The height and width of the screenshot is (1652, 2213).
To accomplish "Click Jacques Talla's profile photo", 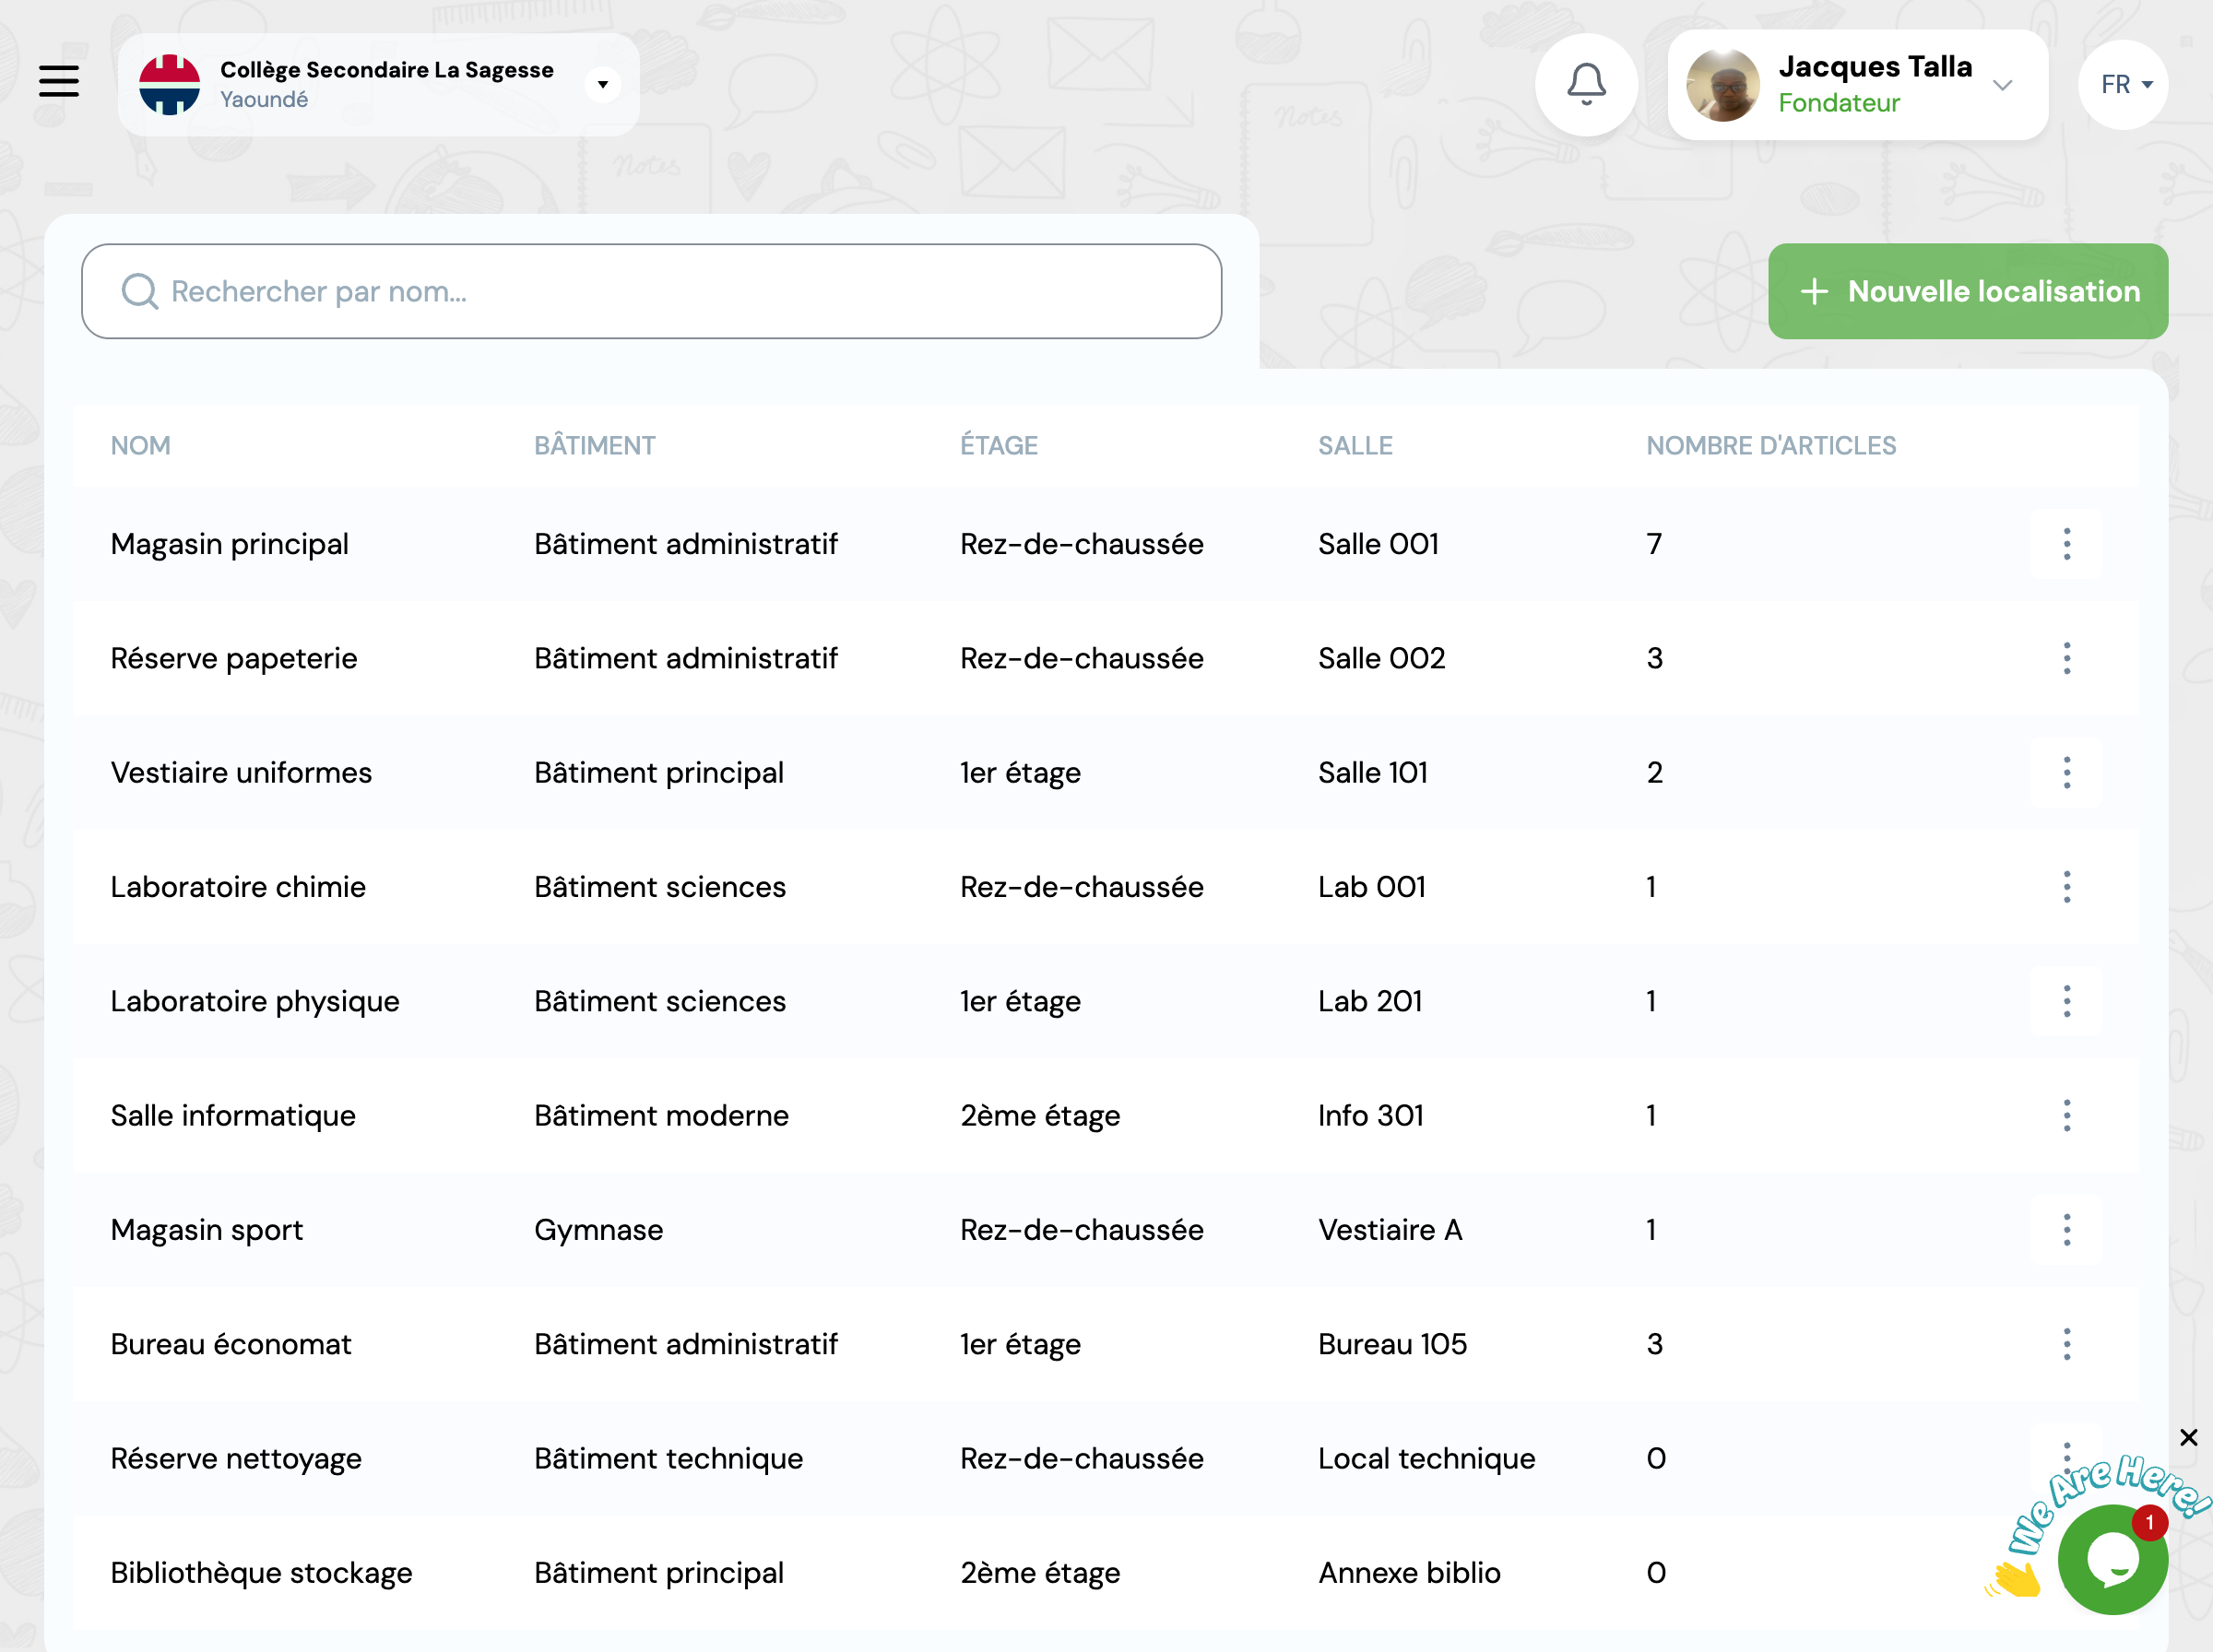I will 1722,86.
